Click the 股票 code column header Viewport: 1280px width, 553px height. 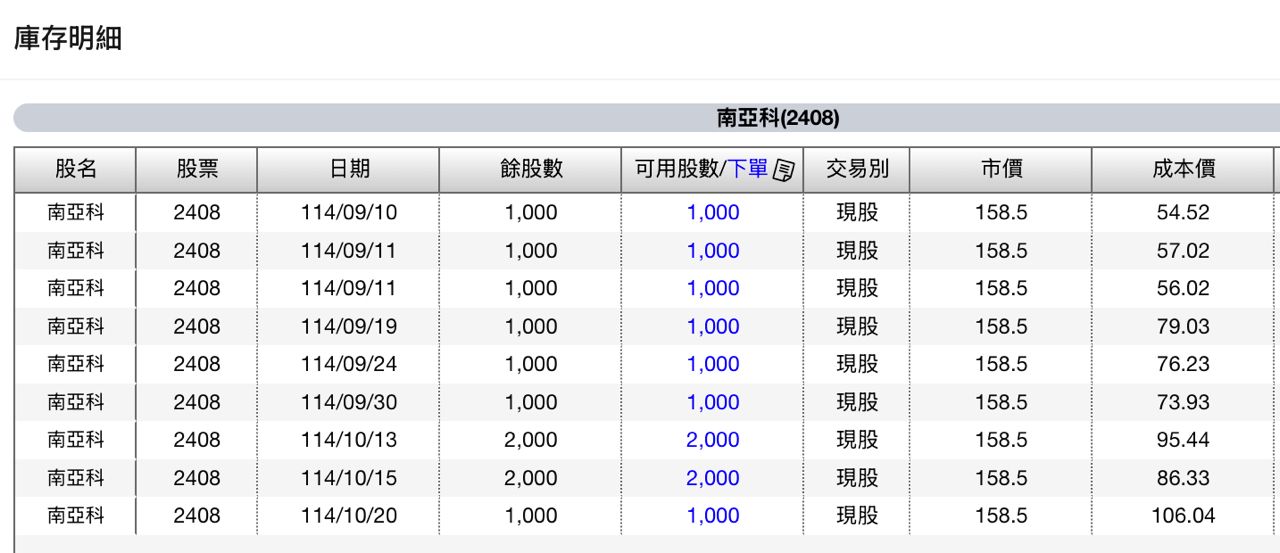pos(197,169)
